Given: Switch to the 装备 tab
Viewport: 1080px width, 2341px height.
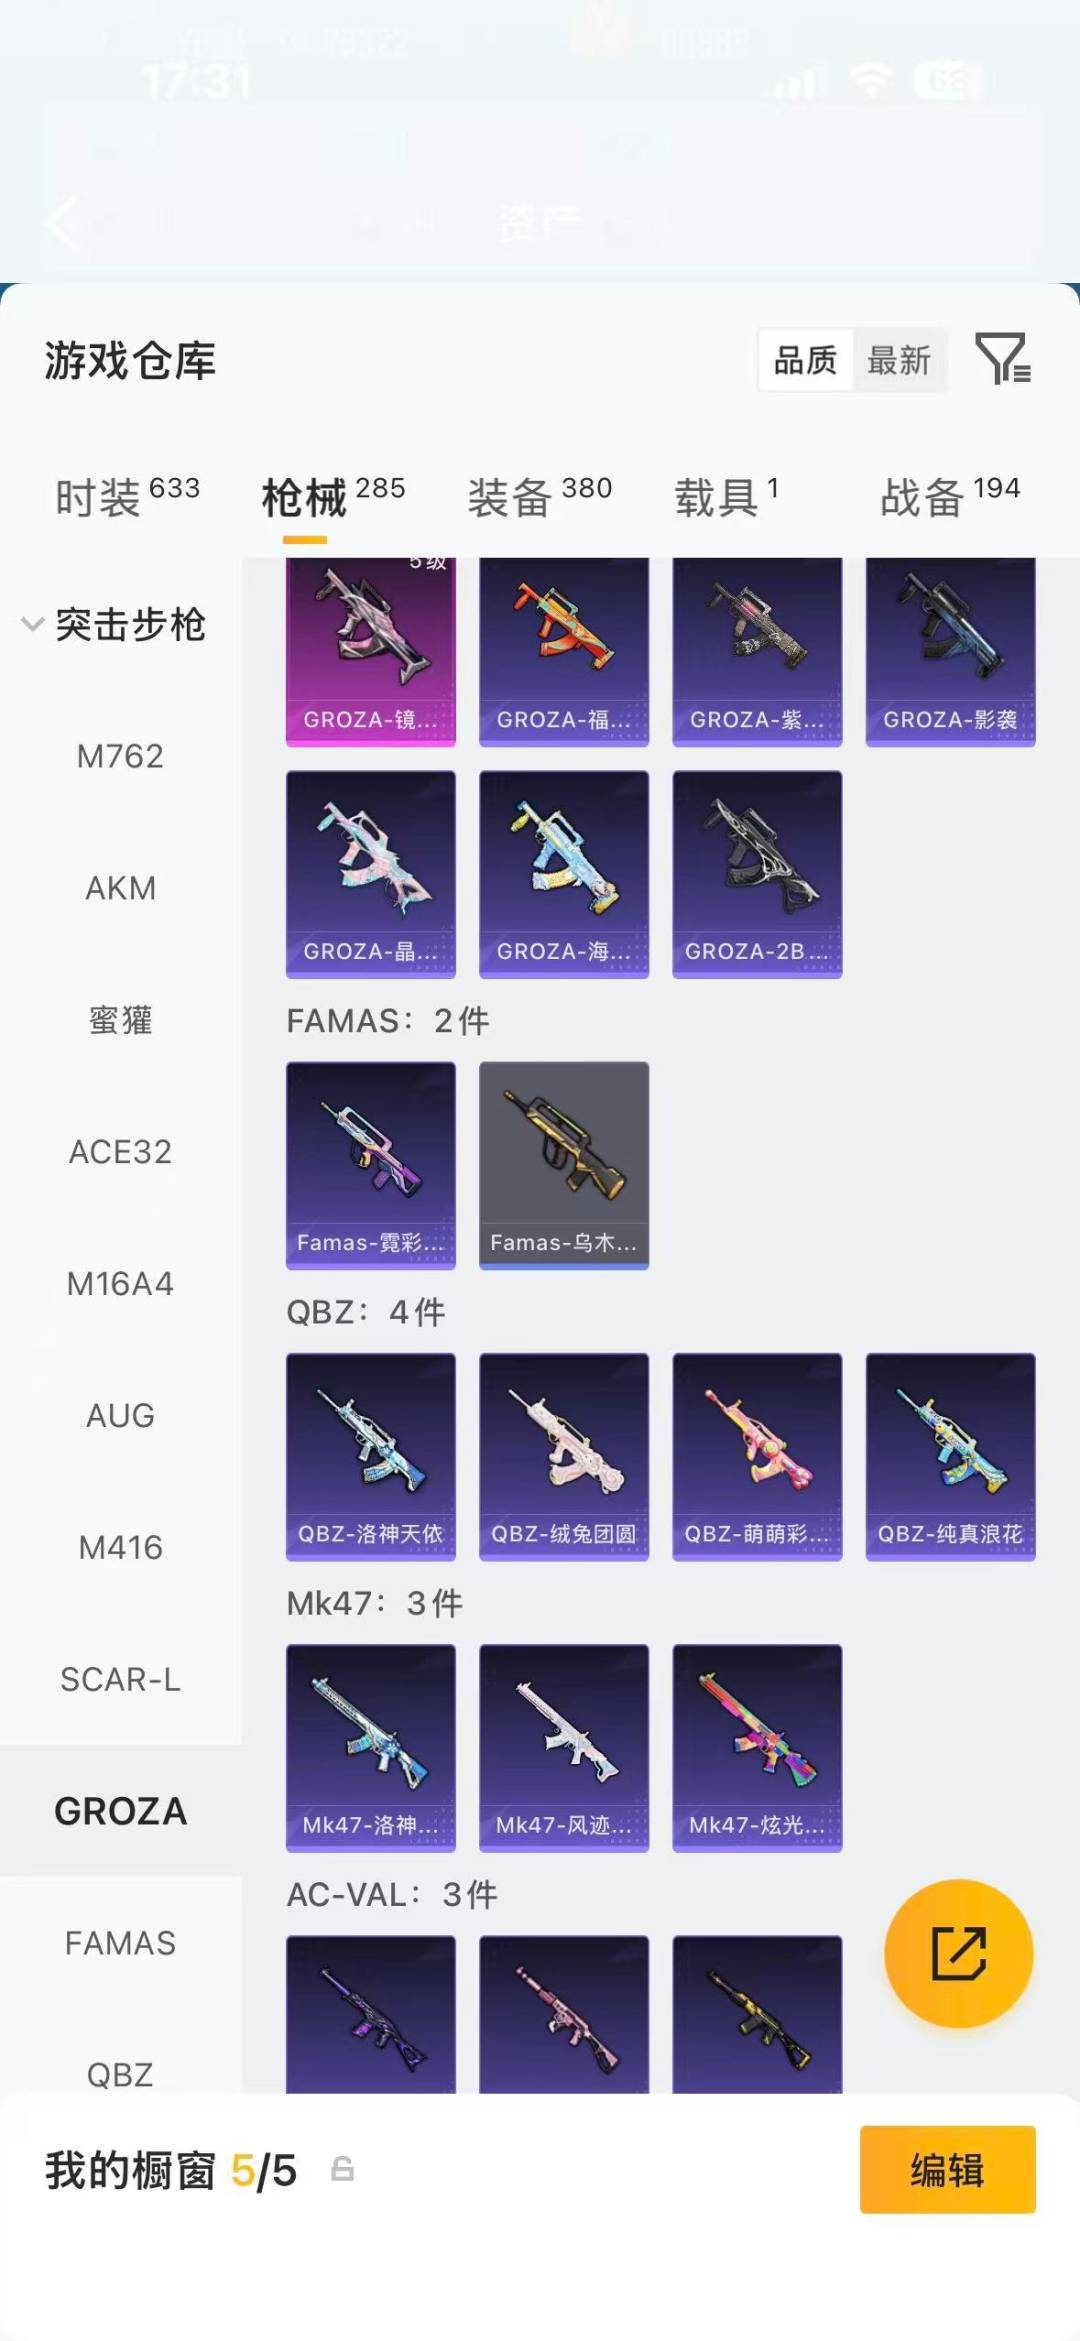Looking at the screenshot, I should pos(539,496).
